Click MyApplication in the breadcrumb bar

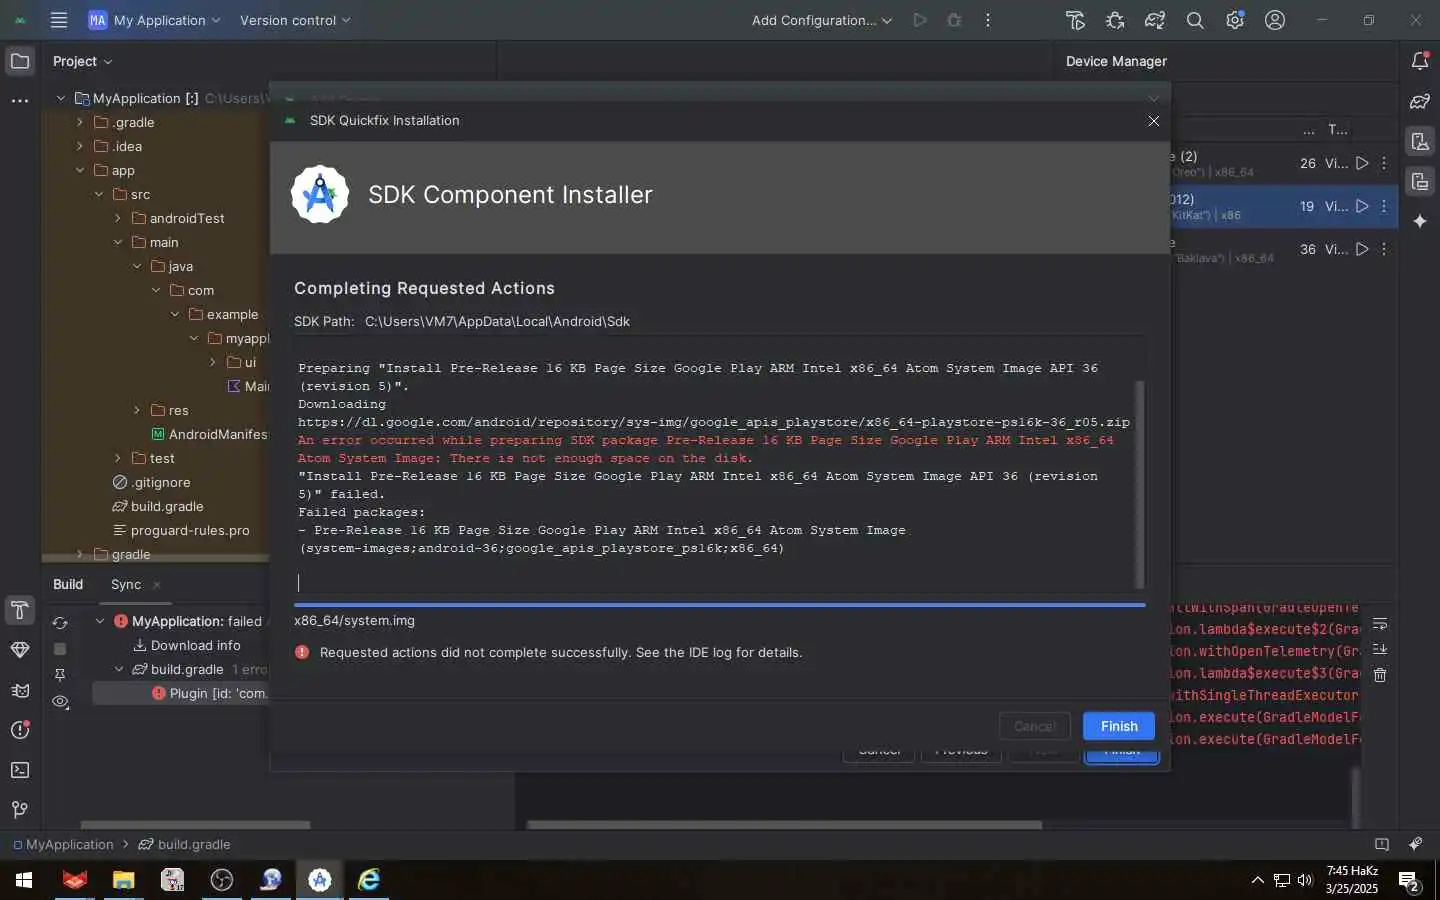point(63,844)
